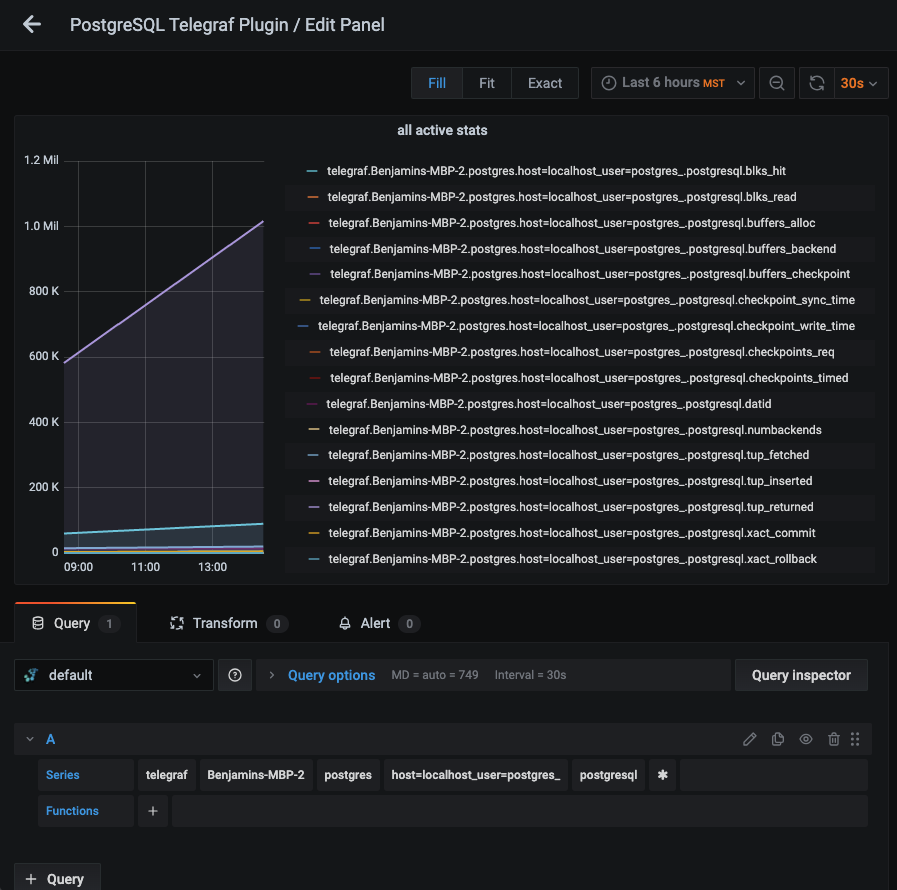
Task: Switch to the Transform tab
Action: (228, 623)
